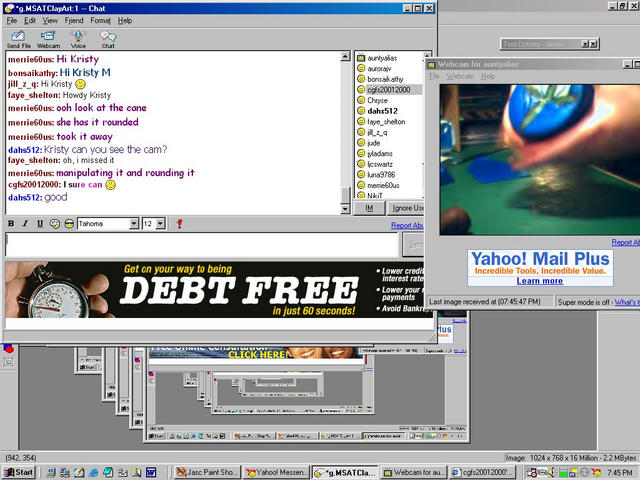Launch Internet Explorer from quick launch

tap(93, 472)
